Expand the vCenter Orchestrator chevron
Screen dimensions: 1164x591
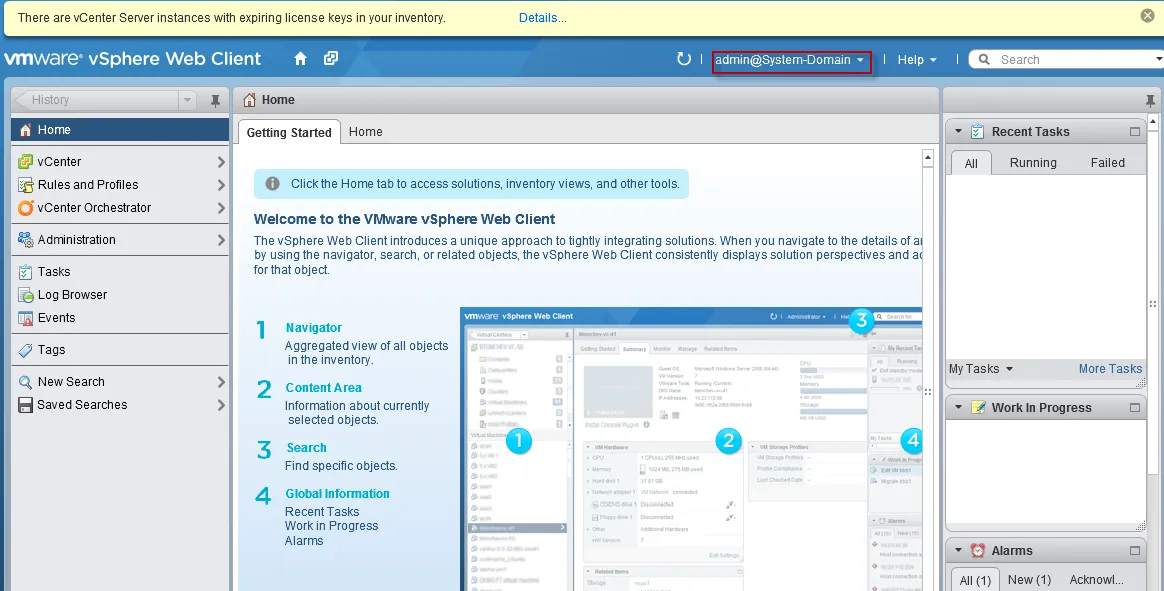(x=220, y=208)
